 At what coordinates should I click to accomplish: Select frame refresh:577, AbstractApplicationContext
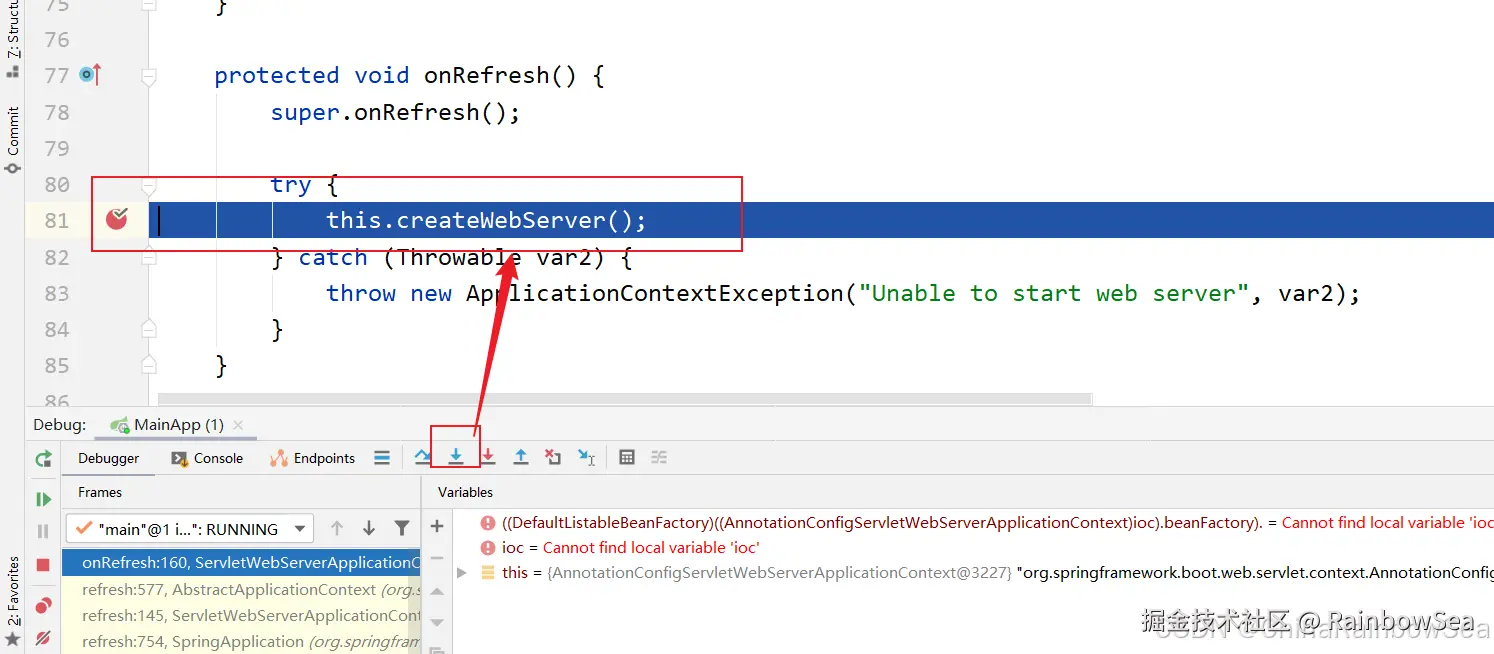point(241,590)
